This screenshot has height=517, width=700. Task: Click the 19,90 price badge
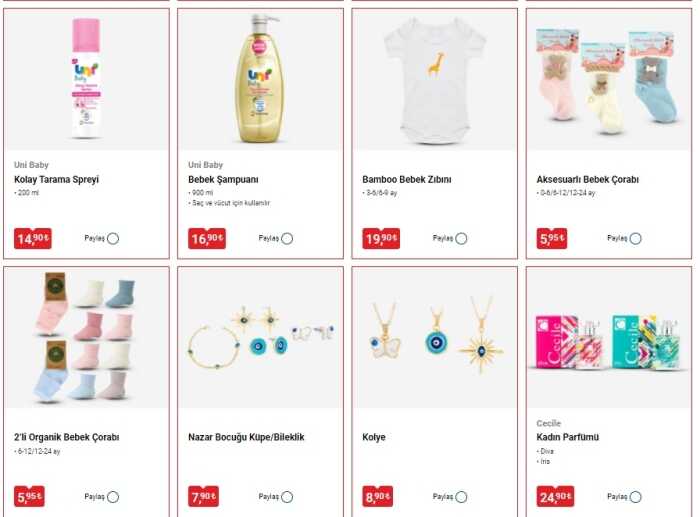[x=381, y=238]
